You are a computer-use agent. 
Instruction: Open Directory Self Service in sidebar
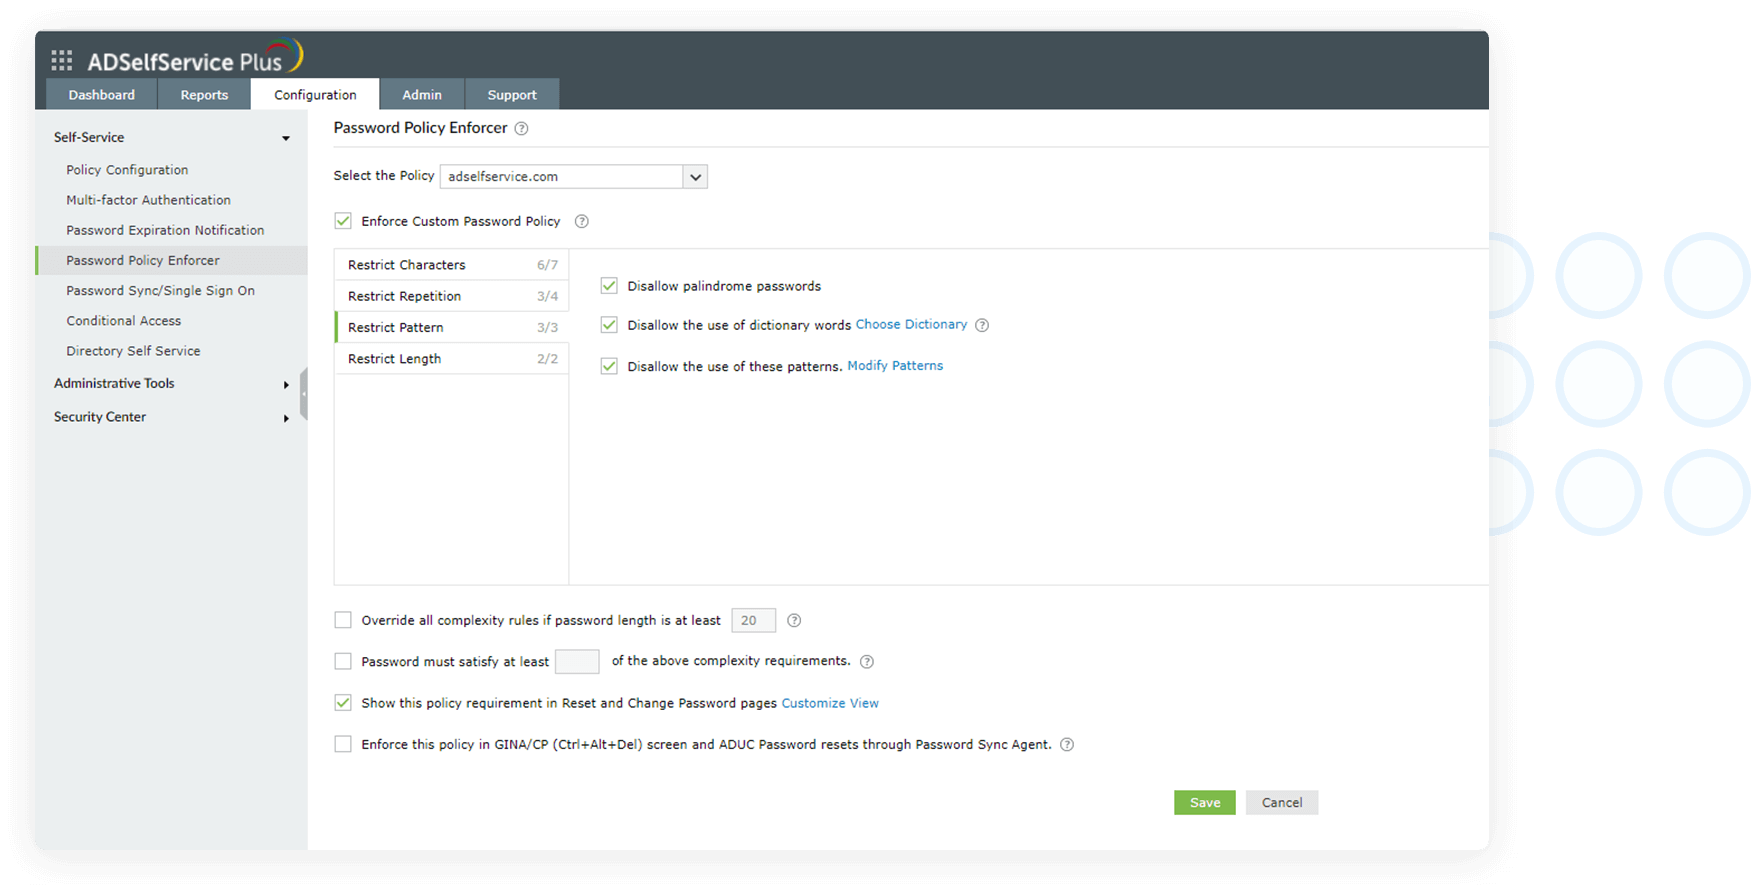(133, 351)
